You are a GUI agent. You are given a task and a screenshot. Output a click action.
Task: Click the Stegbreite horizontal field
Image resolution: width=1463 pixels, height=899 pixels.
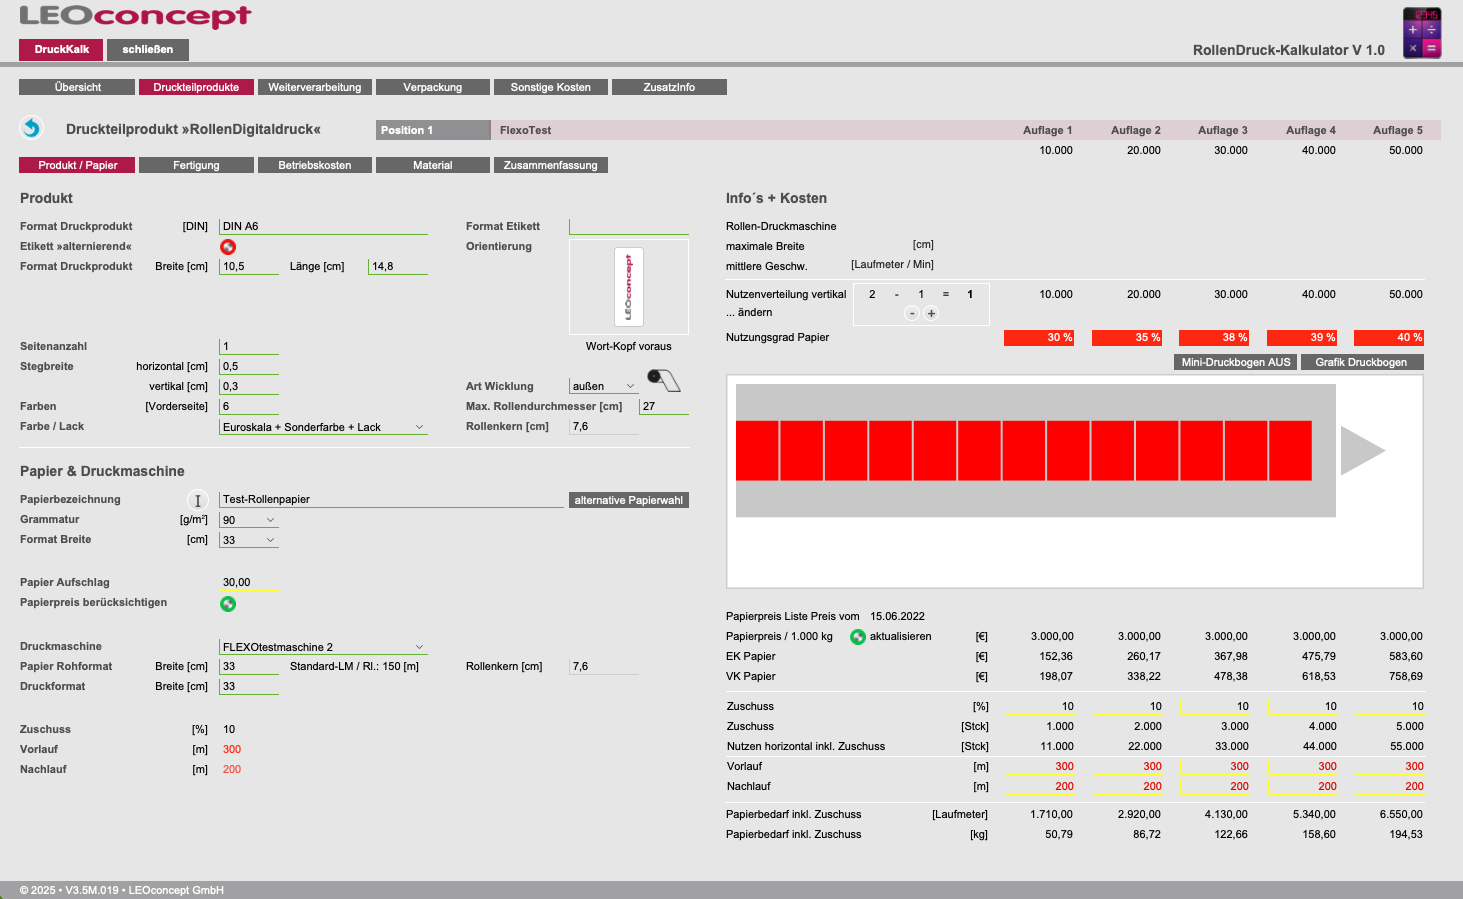[x=248, y=366]
